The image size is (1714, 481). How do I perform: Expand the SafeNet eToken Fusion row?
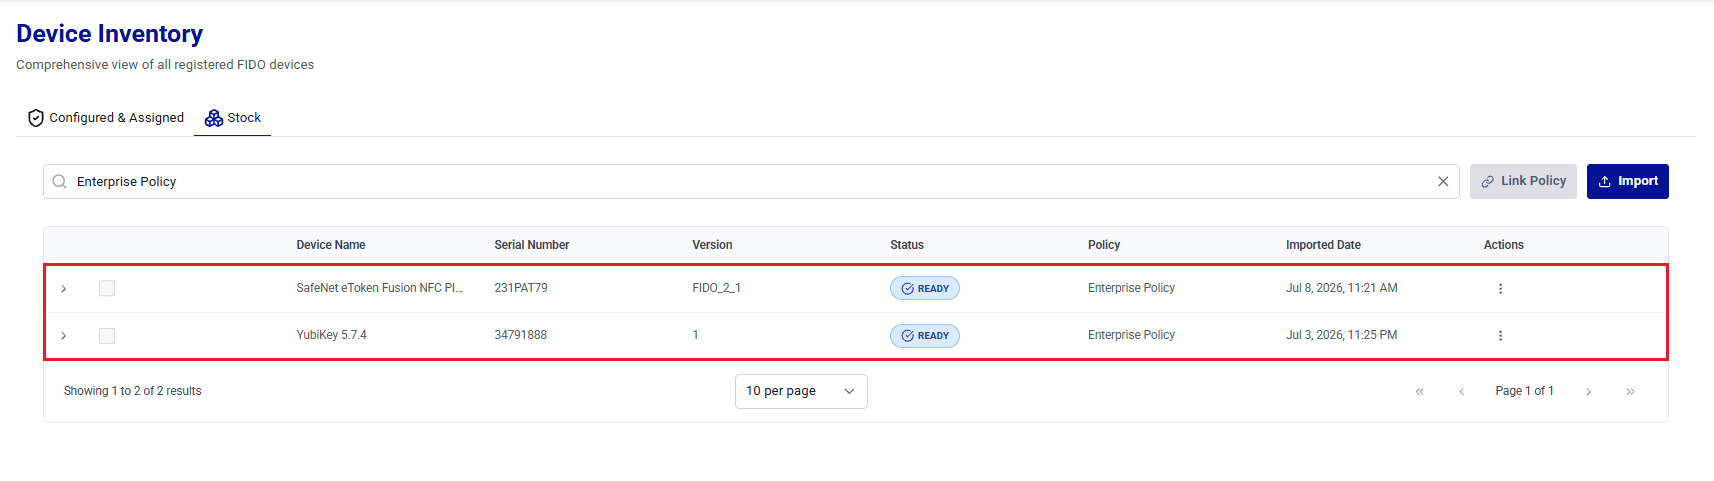pyautogui.click(x=64, y=289)
